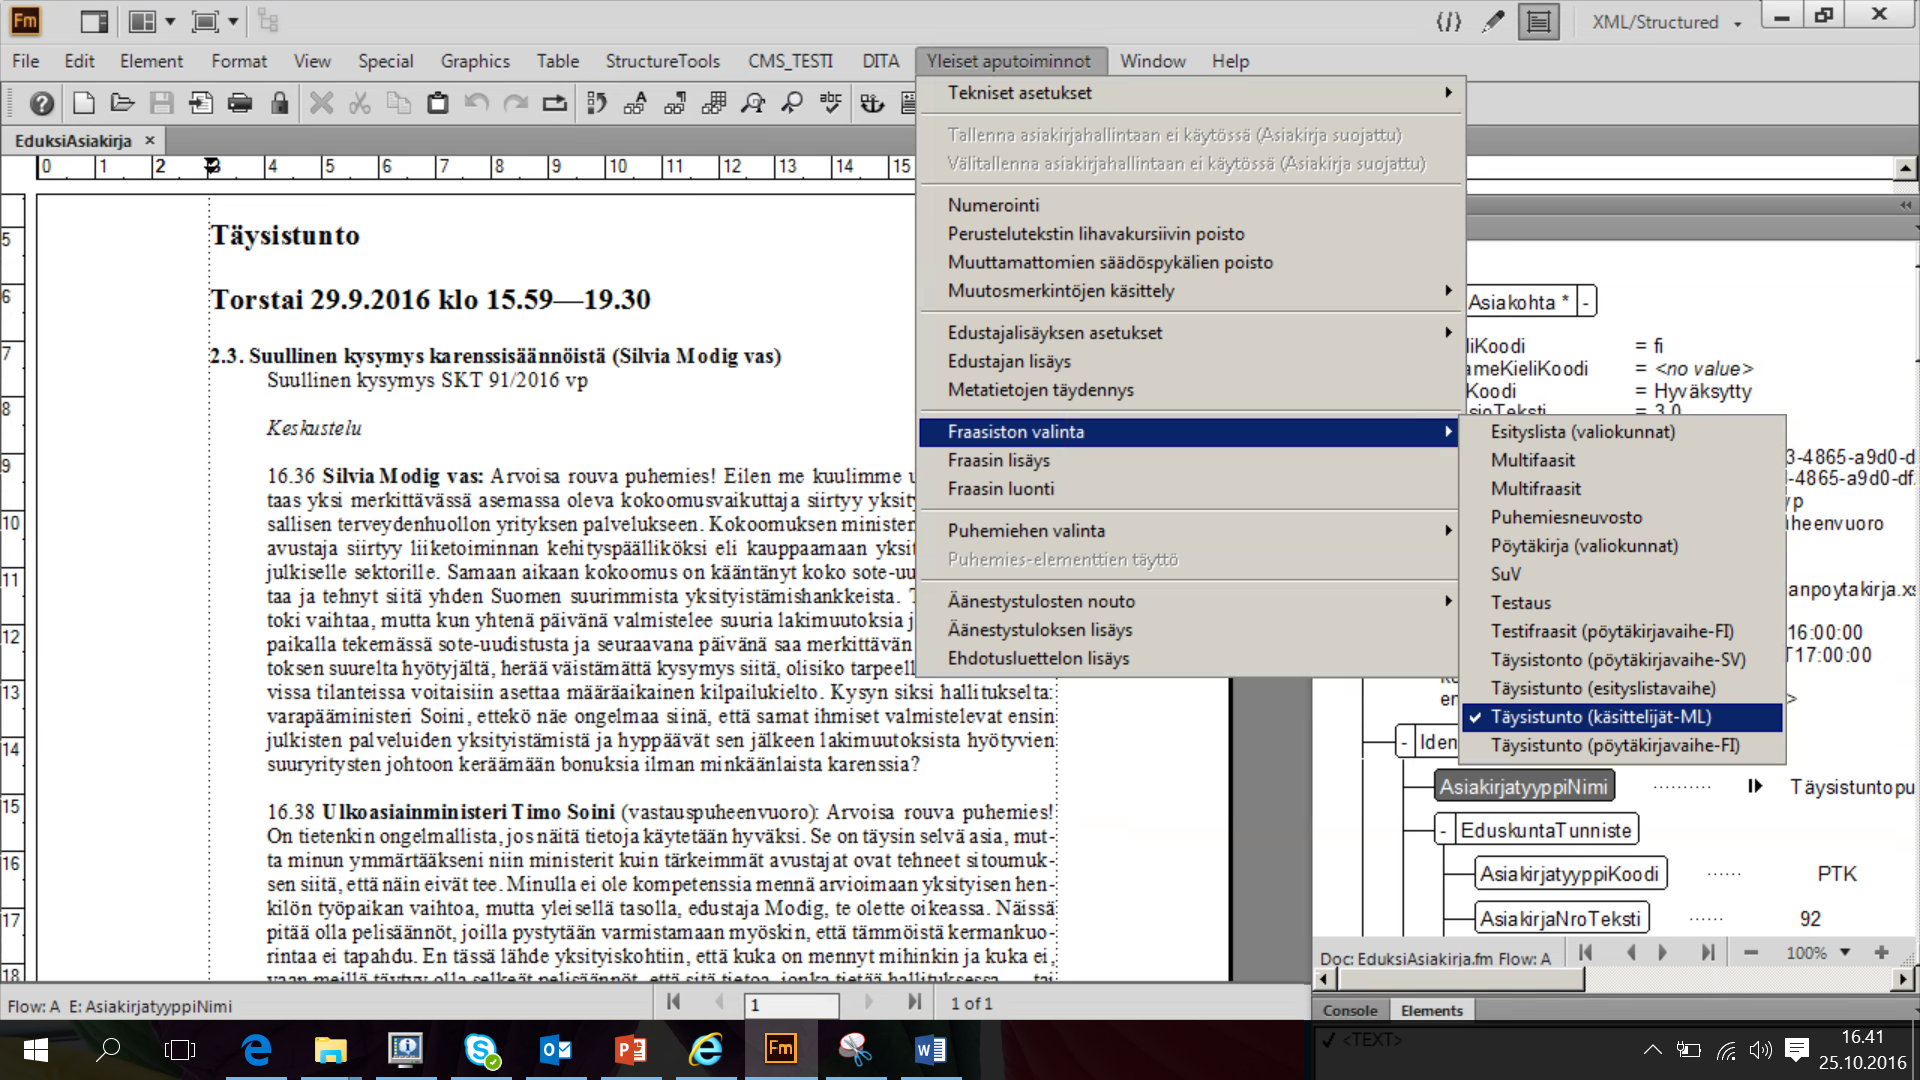
Task: Click the code braces view icon
Action: (1448, 21)
